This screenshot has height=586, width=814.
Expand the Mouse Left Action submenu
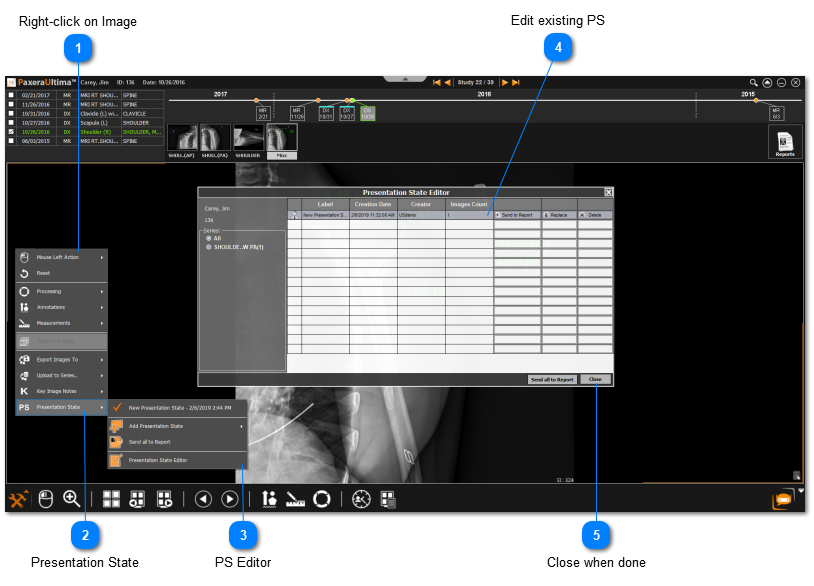[60, 257]
